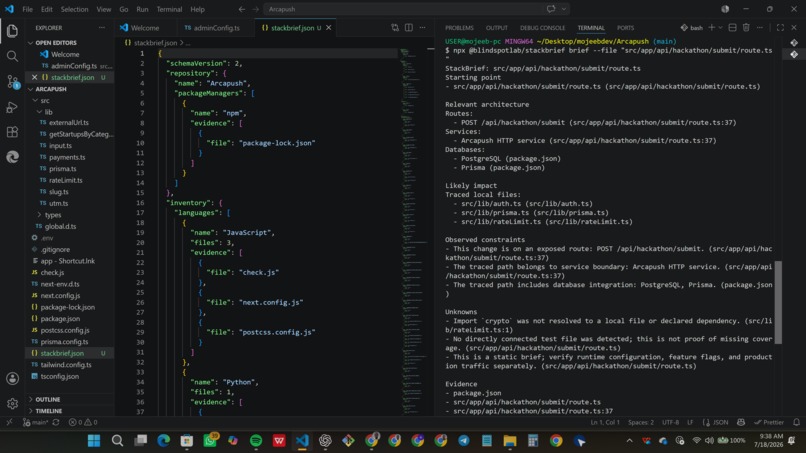Collapse the ARCAPUSH folder section

(31, 89)
